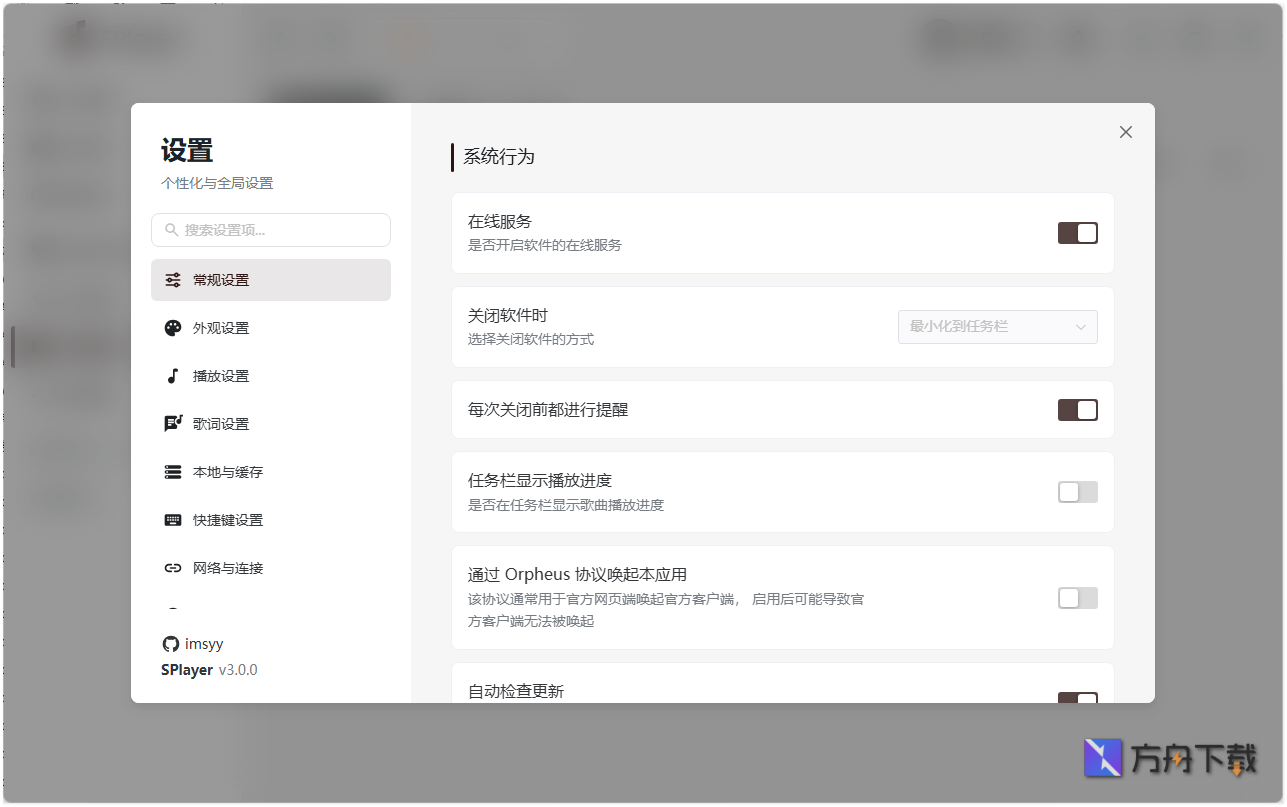This screenshot has height=807, width=1287.
Task: Click the 快捷键设置 keyboard icon
Action: tap(172, 519)
